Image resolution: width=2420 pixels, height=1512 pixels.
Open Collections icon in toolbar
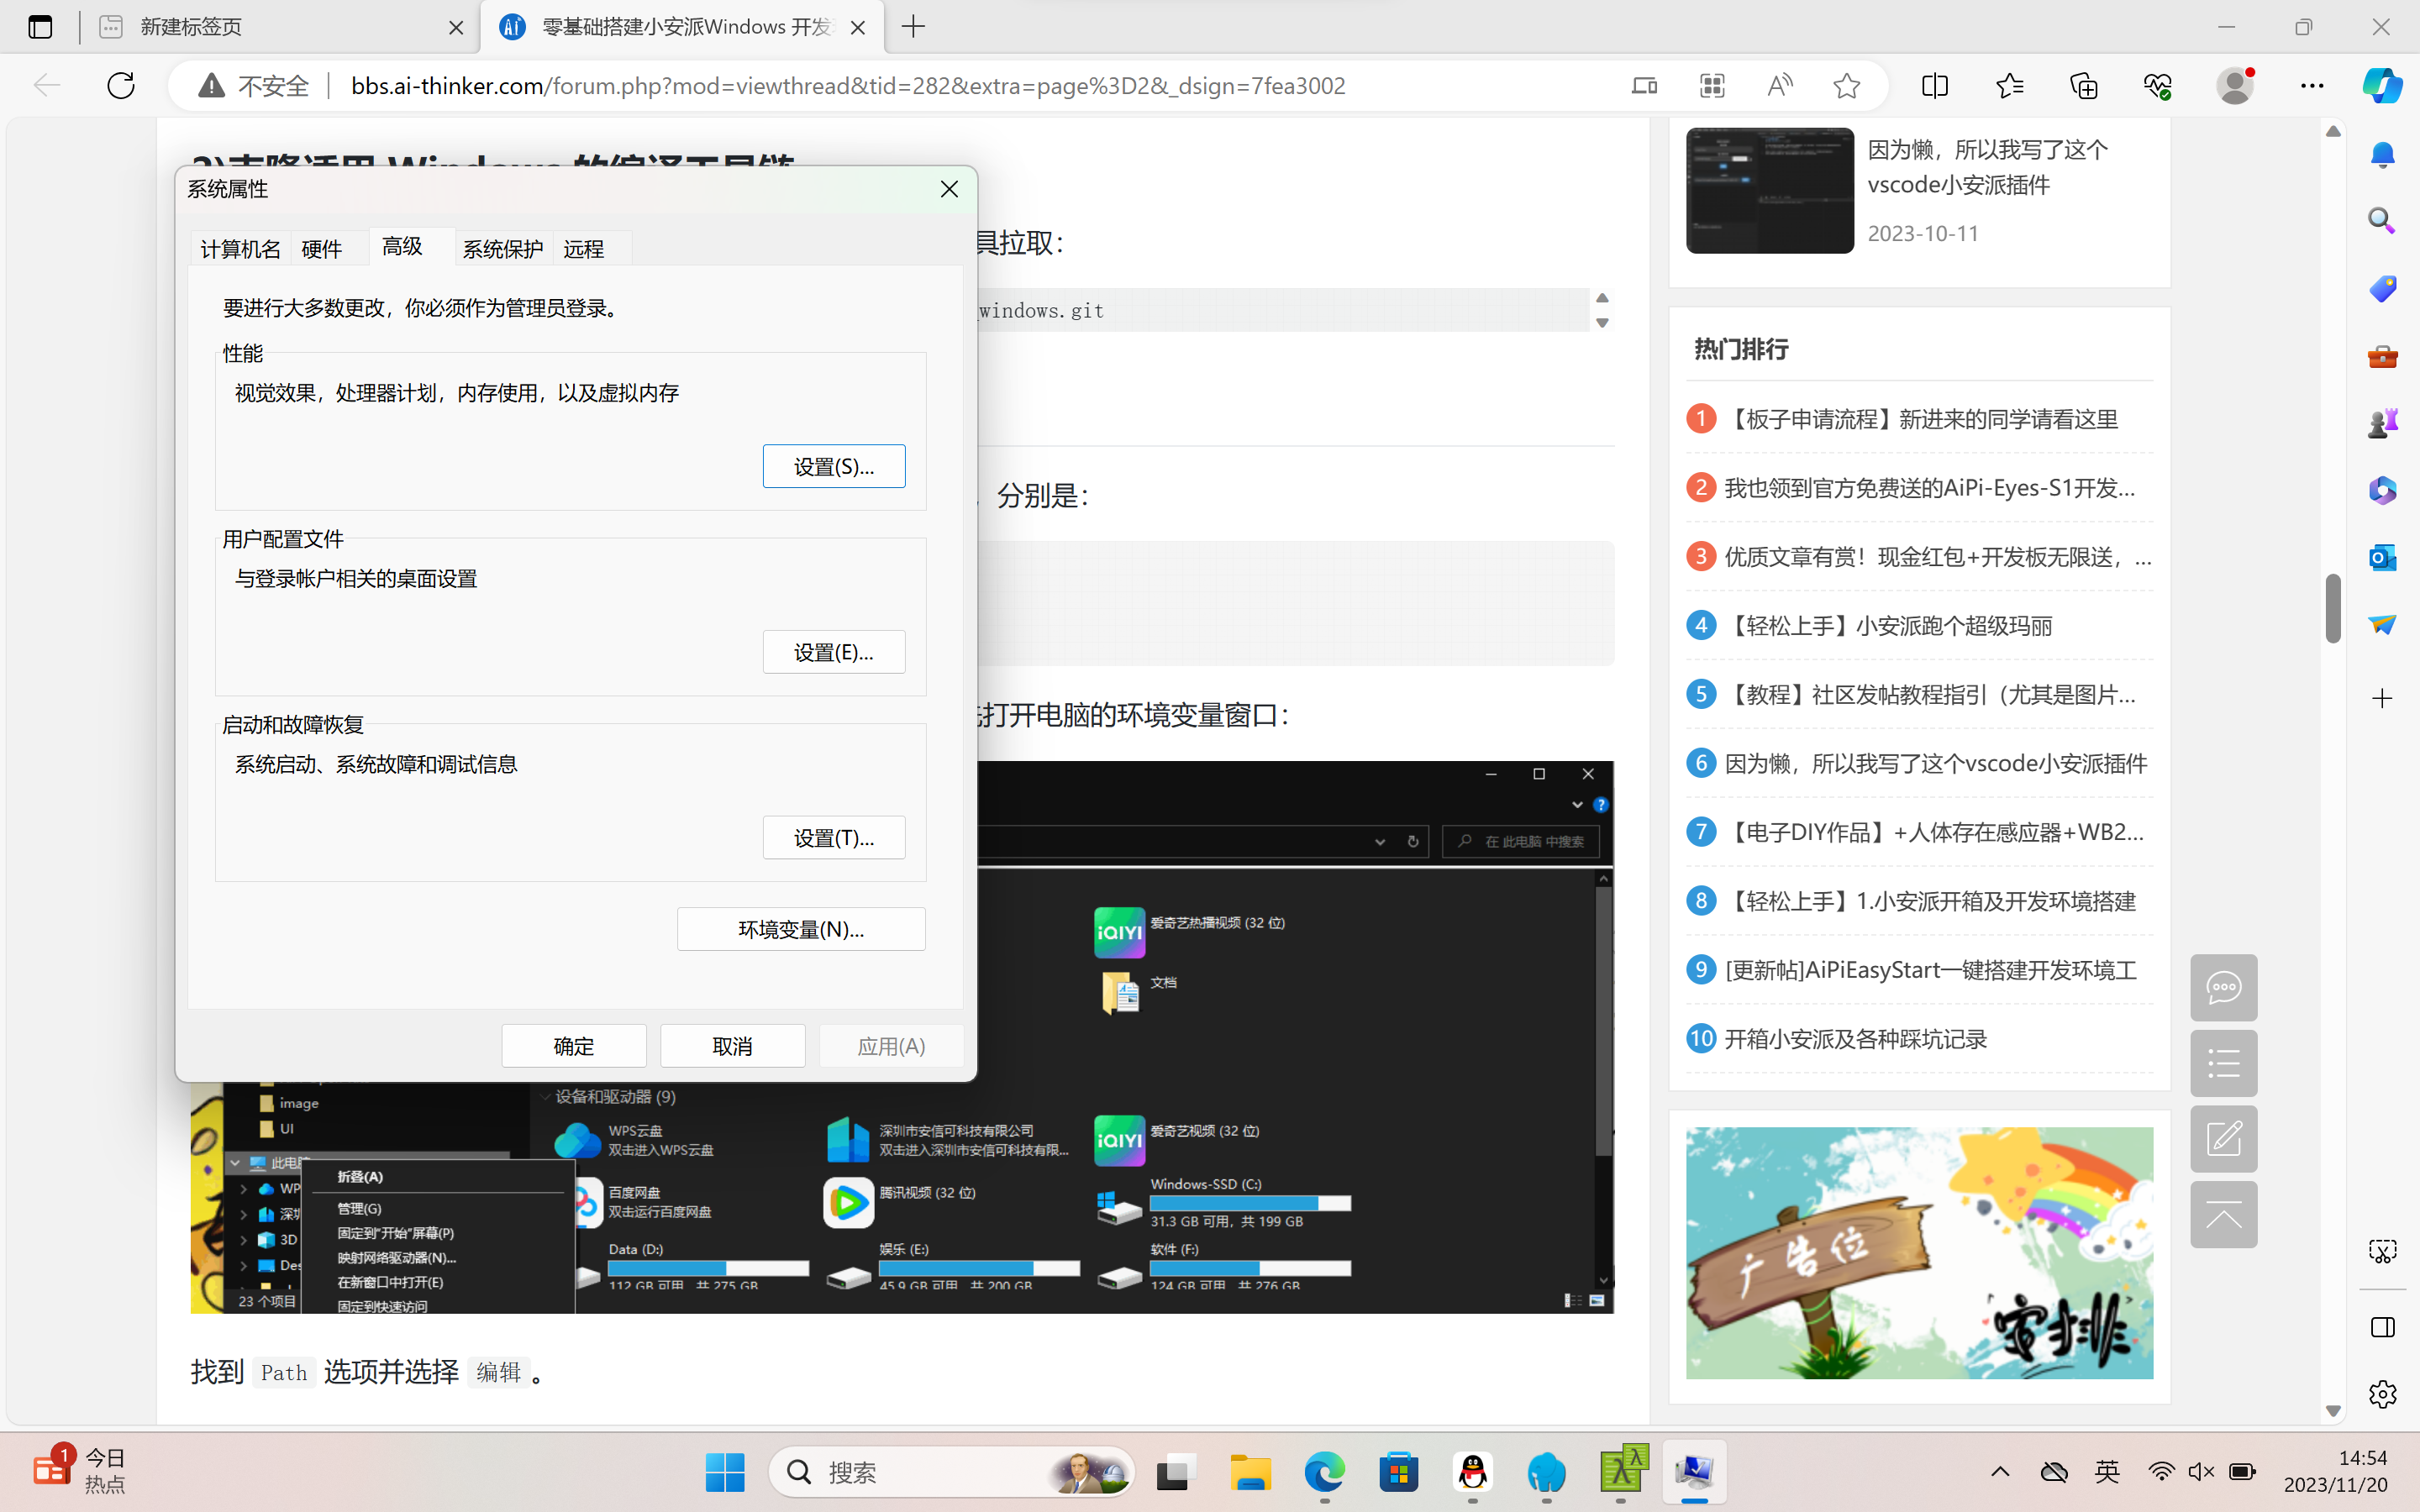tap(2084, 86)
